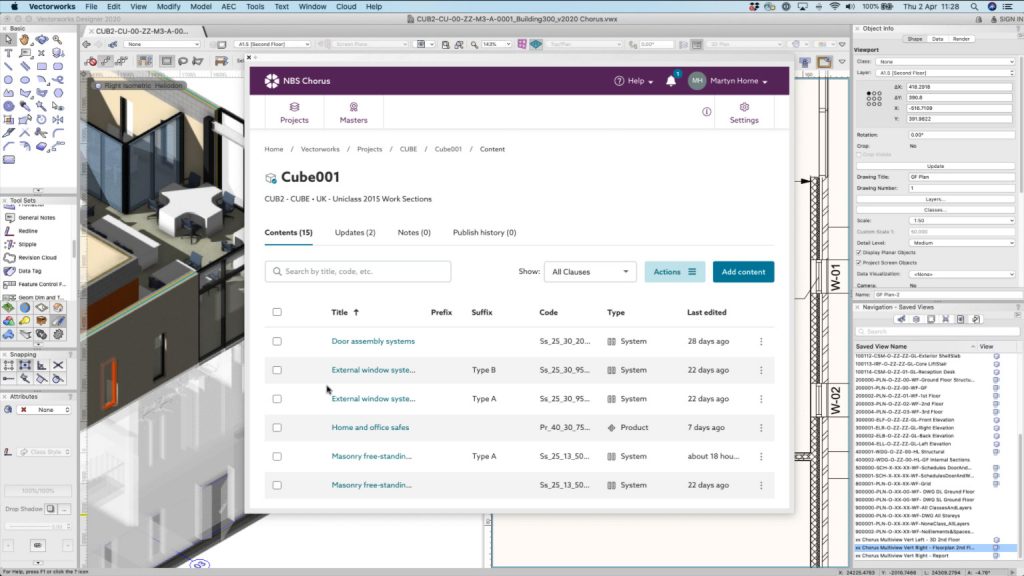Tick checkbox for Door assembly systems row
The width and height of the screenshot is (1024, 576).
[277, 342]
